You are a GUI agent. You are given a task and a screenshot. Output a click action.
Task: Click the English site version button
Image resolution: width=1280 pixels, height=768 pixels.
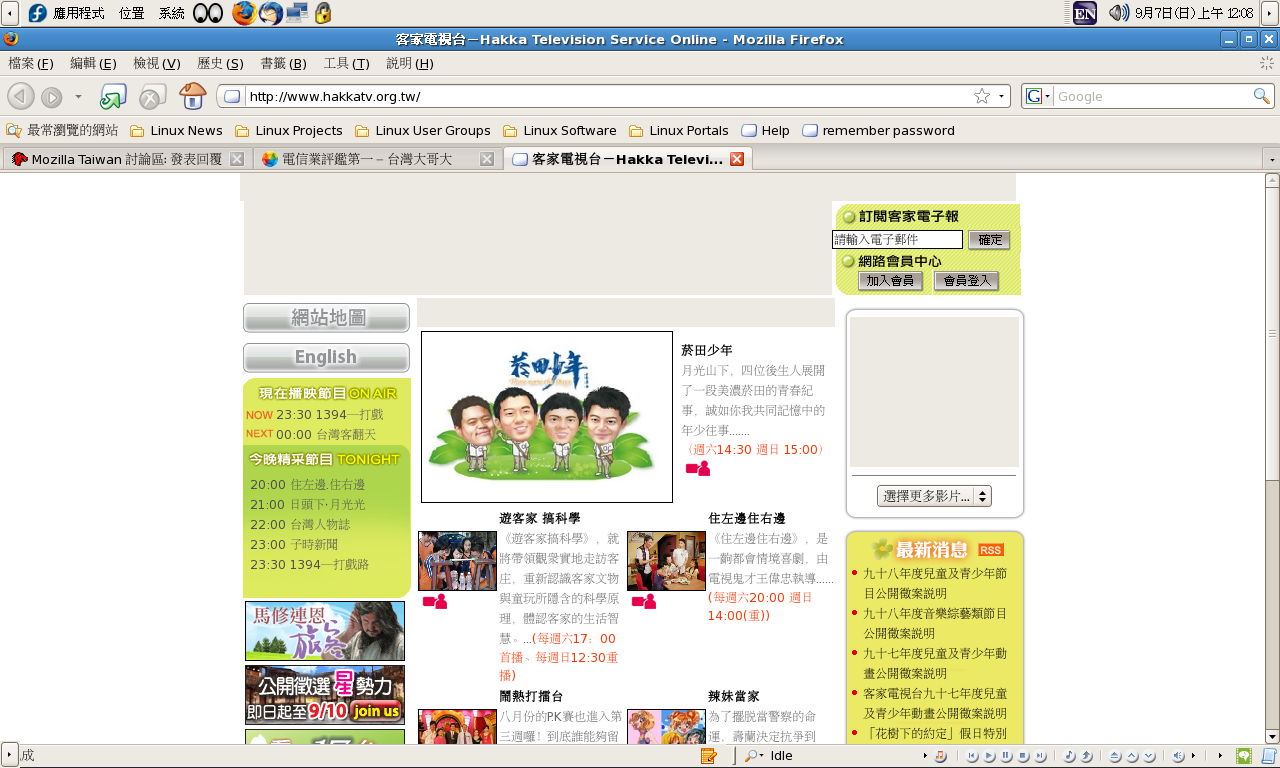pos(326,357)
